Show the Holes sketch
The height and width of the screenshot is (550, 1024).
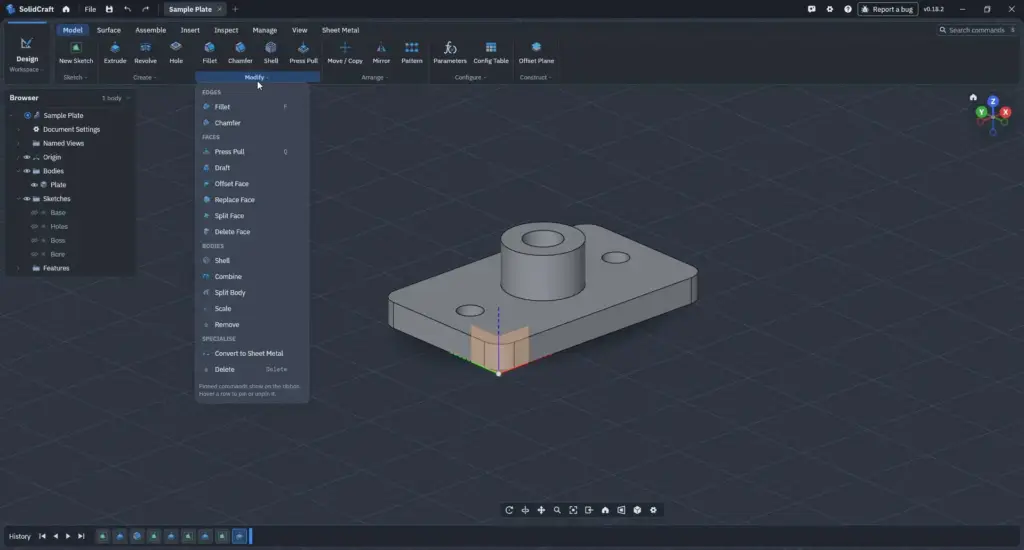pyautogui.click(x=34, y=227)
